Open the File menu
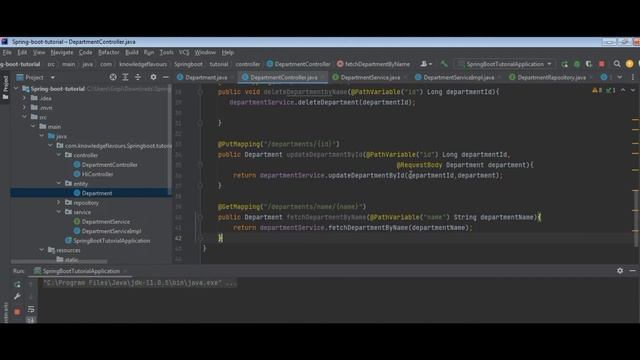 point(7,53)
